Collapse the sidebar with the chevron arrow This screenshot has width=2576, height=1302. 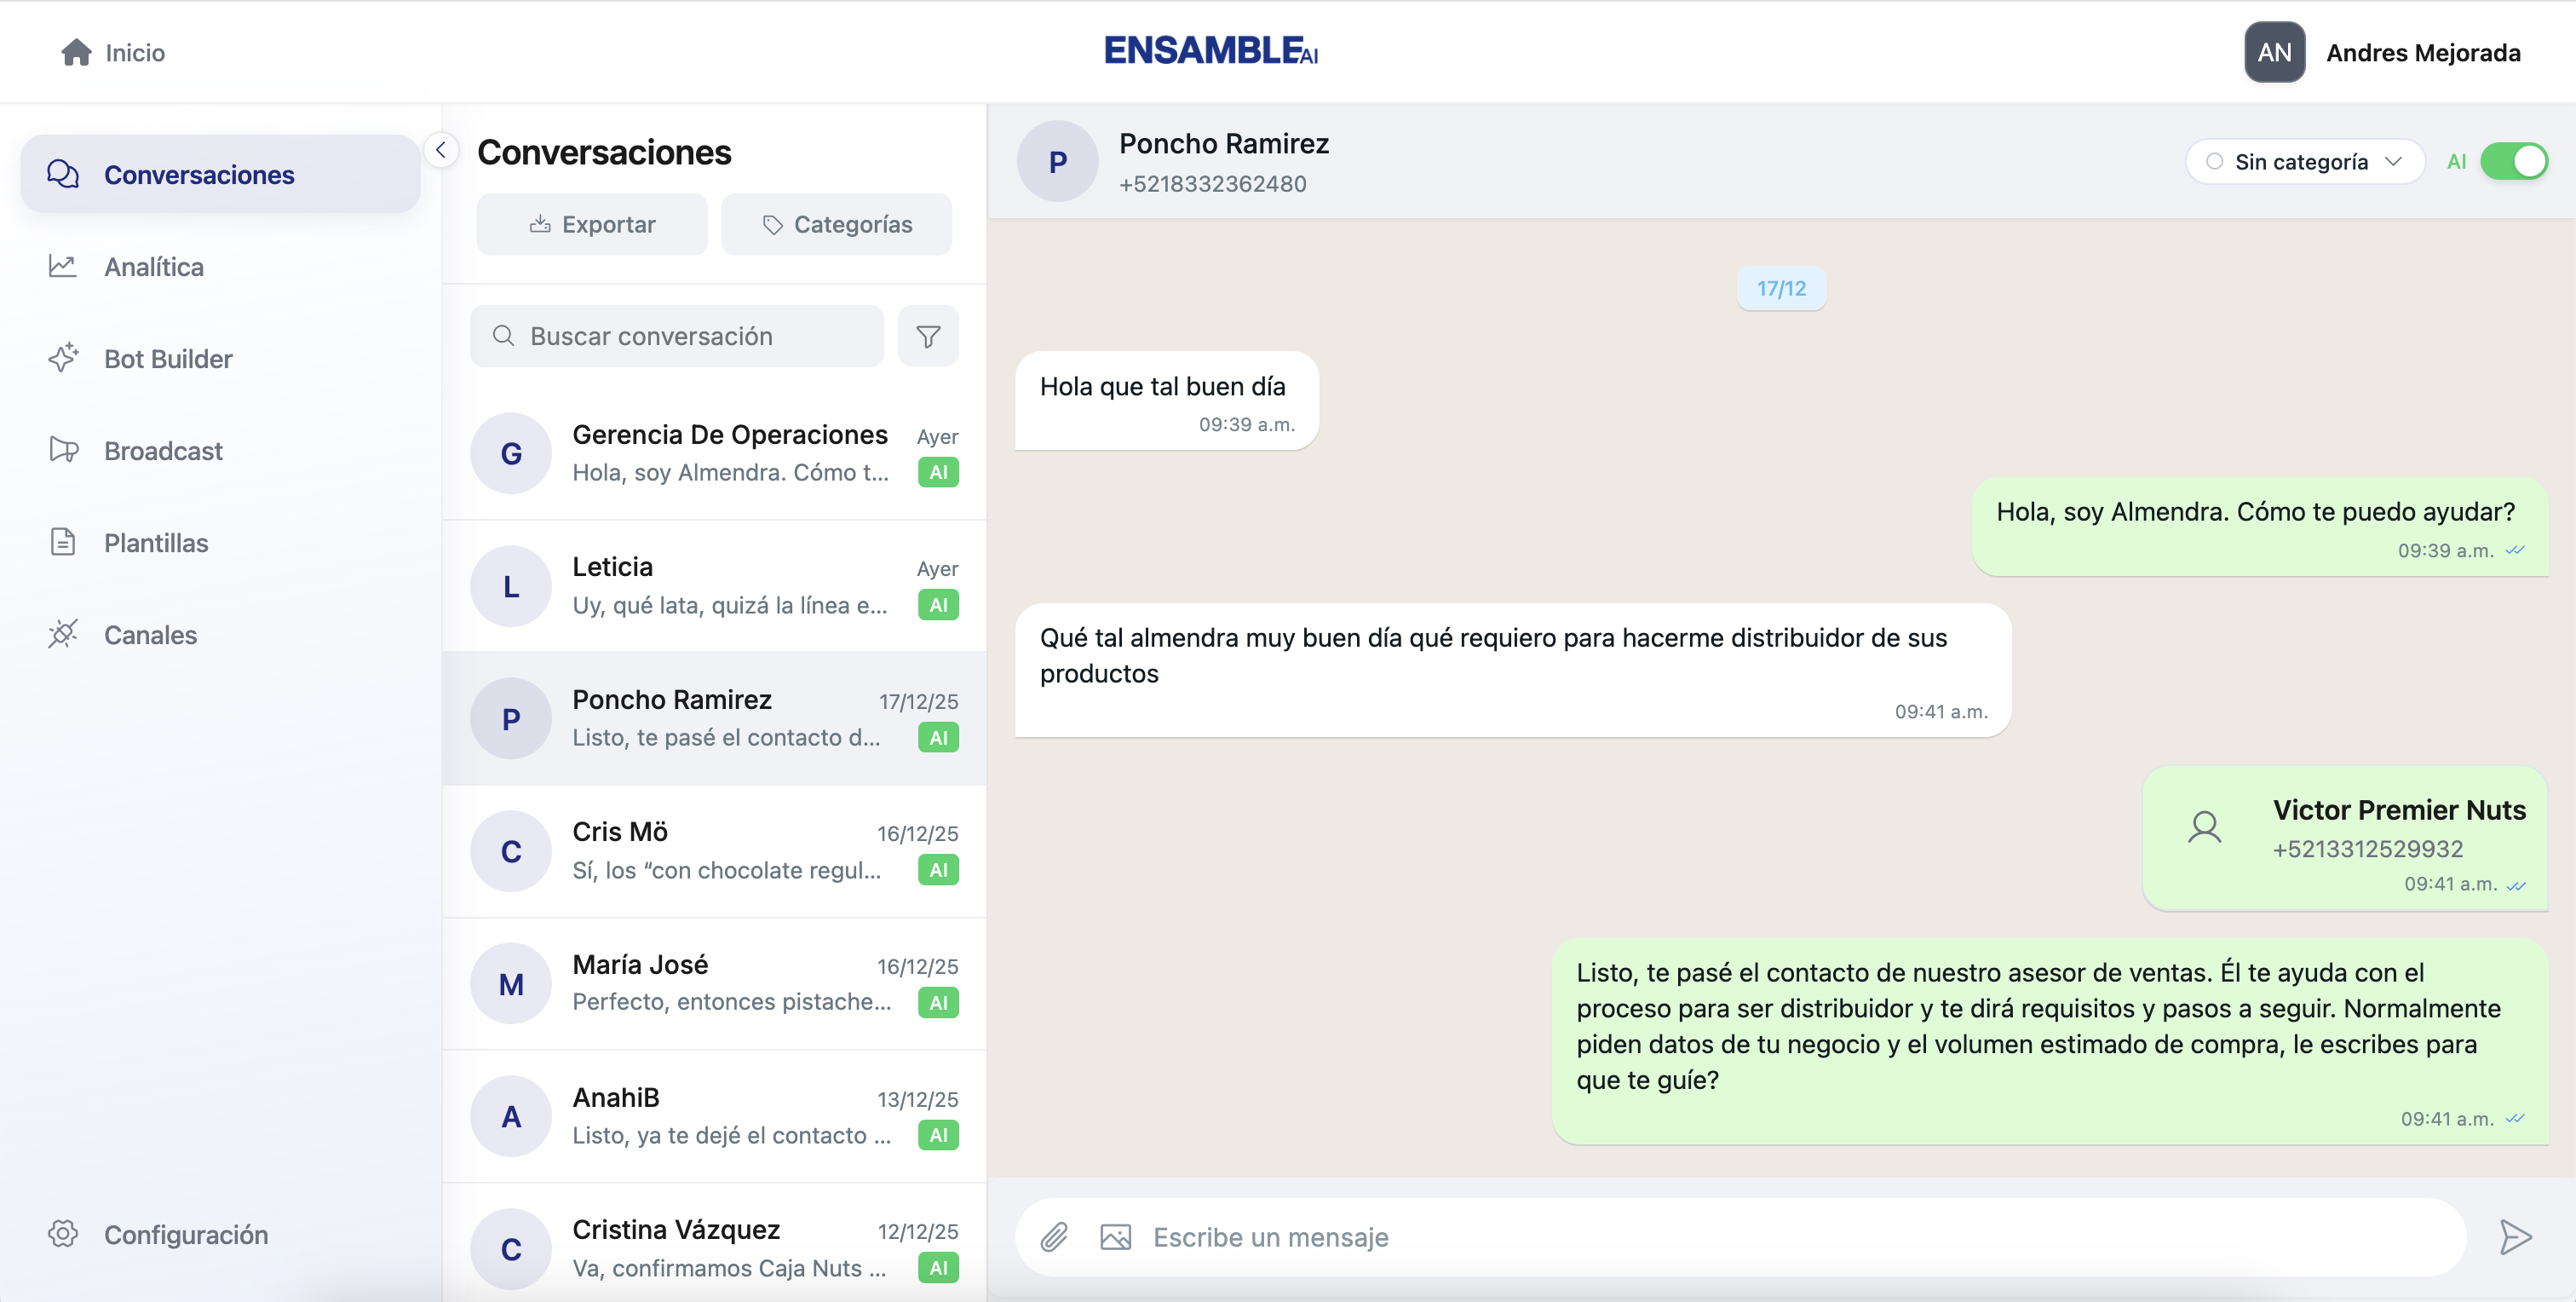click(440, 150)
